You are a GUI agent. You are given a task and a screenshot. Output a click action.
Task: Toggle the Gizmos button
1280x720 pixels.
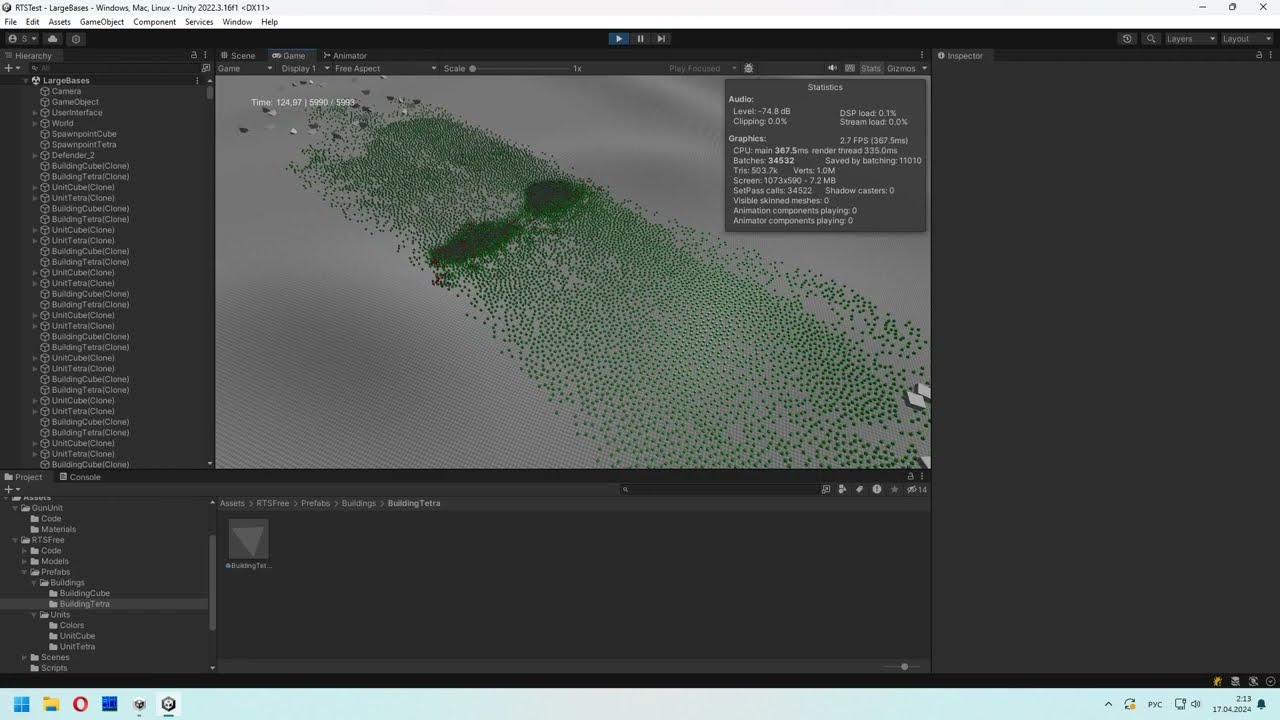coord(901,69)
